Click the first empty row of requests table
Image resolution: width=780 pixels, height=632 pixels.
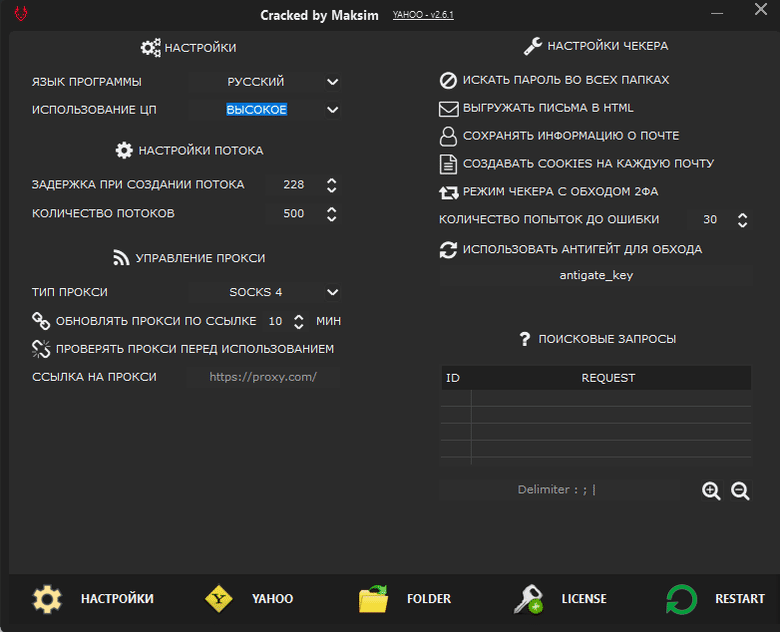point(596,398)
